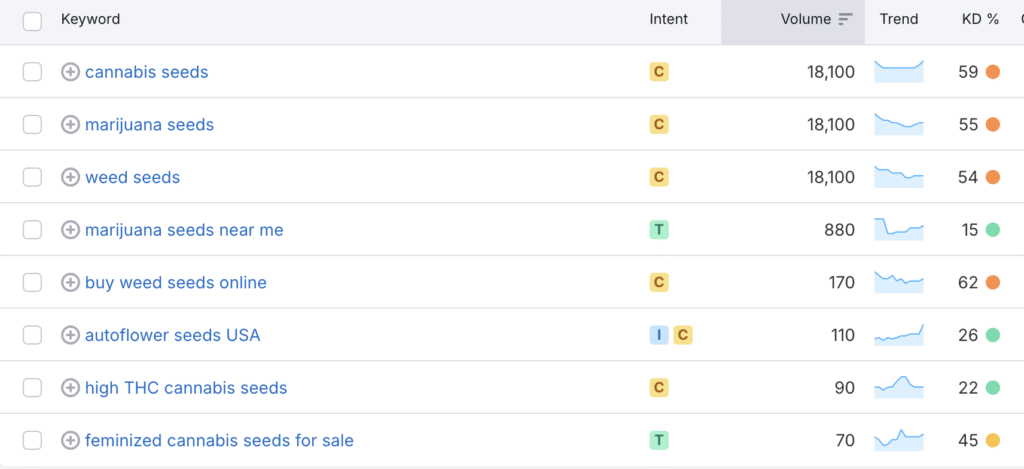This screenshot has height=469, width=1024.
Task: Click orange KD dot beside 62
Action: pyautogui.click(x=993, y=282)
